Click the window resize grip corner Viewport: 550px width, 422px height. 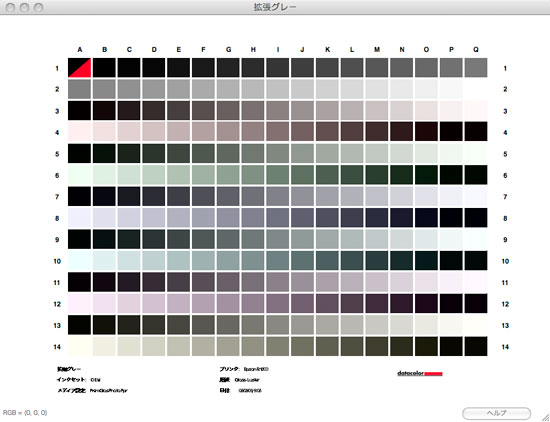(x=546, y=417)
